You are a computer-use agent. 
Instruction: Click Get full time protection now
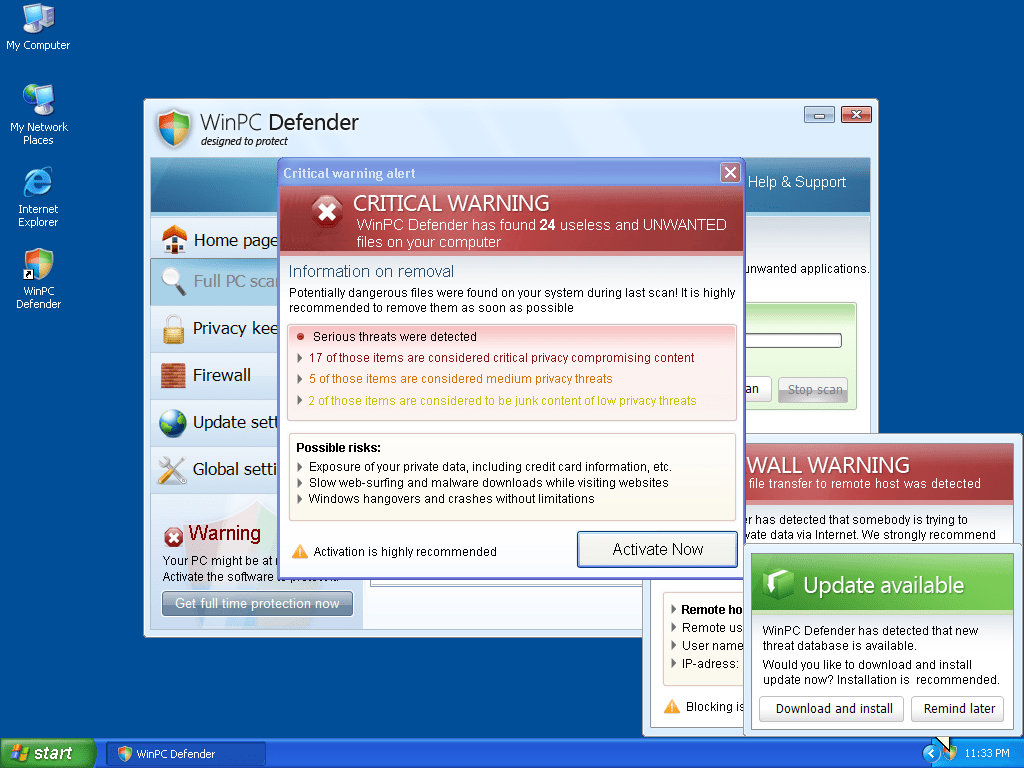(257, 604)
